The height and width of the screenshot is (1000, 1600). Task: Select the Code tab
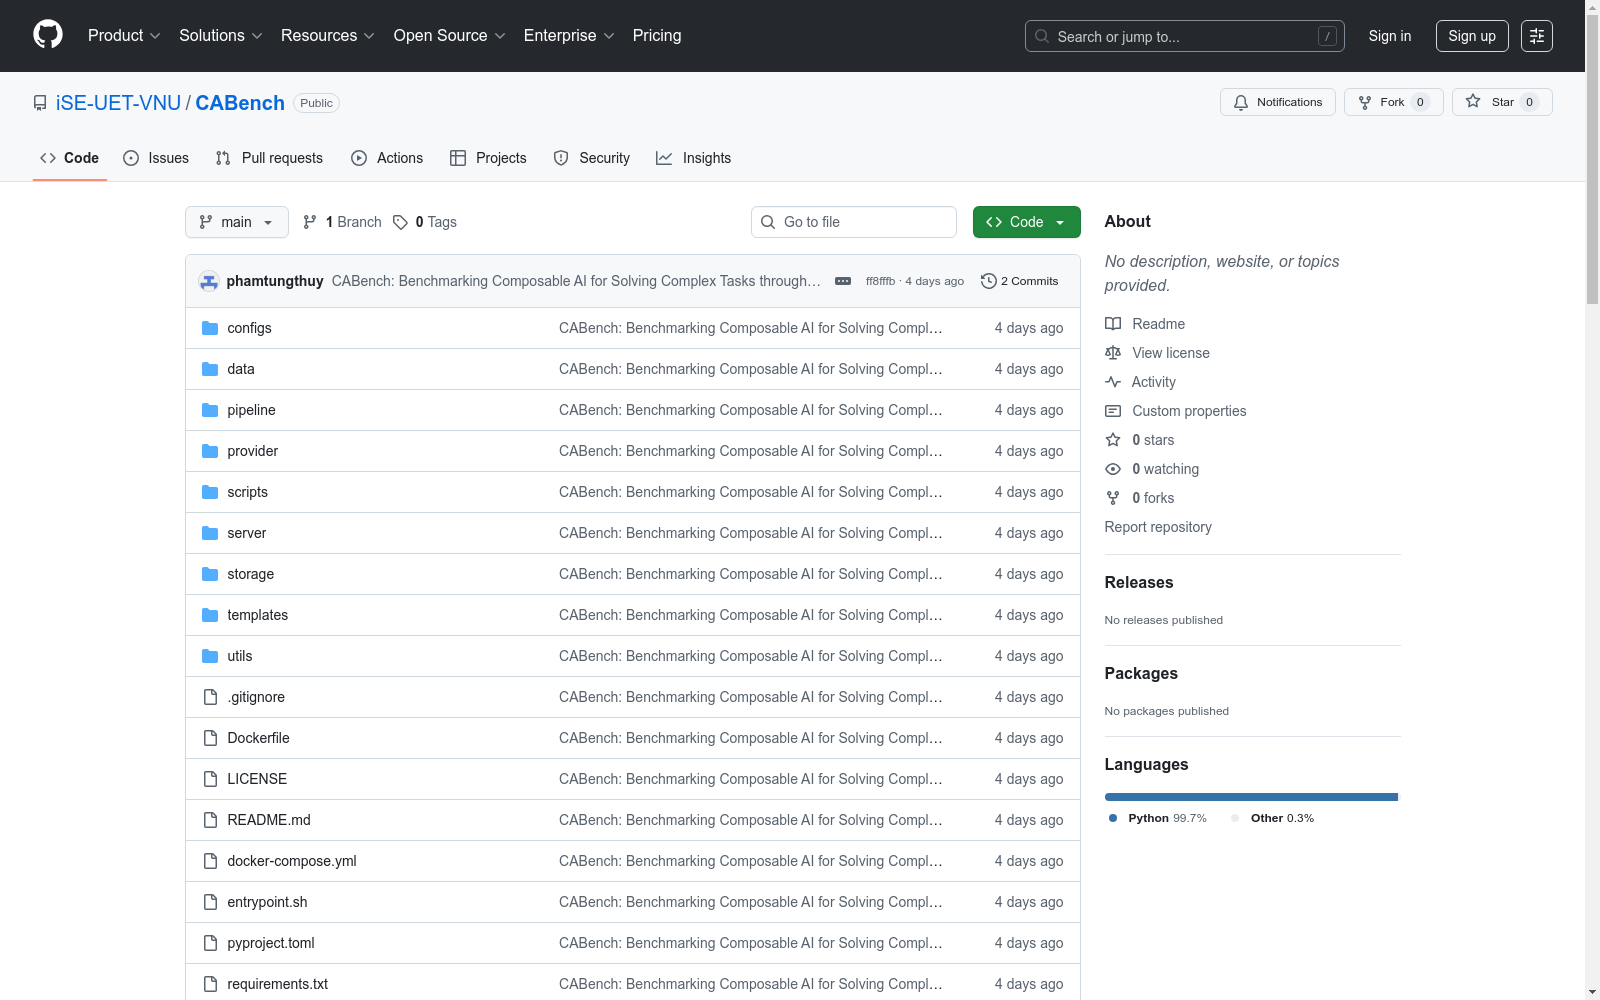[70, 158]
